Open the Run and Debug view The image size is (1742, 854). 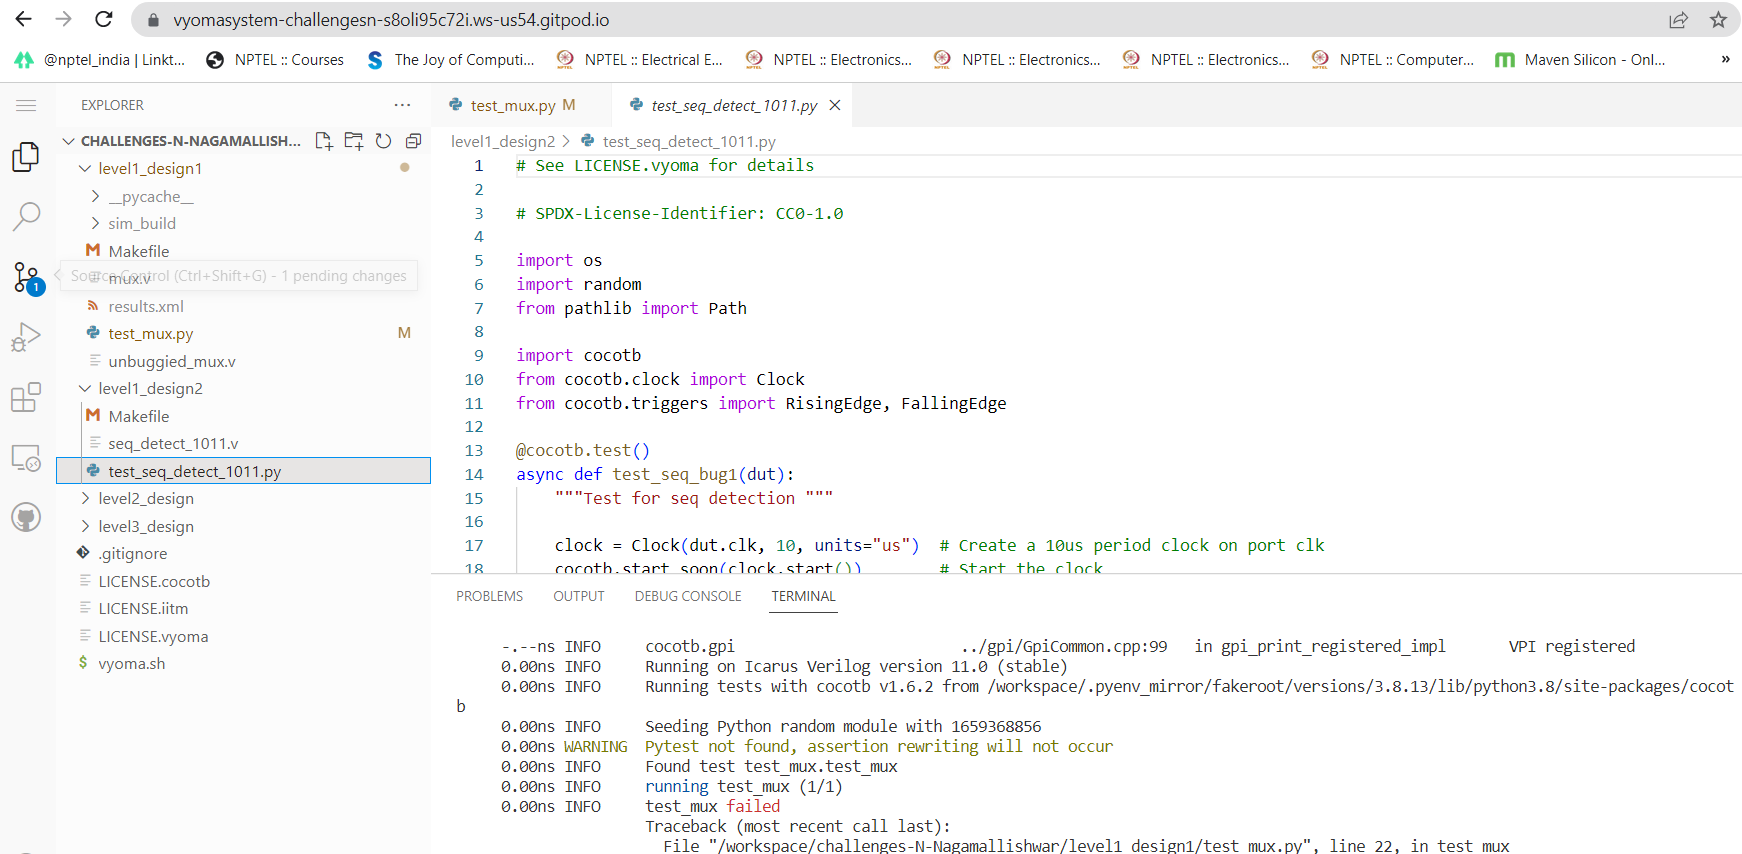click(26, 337)
